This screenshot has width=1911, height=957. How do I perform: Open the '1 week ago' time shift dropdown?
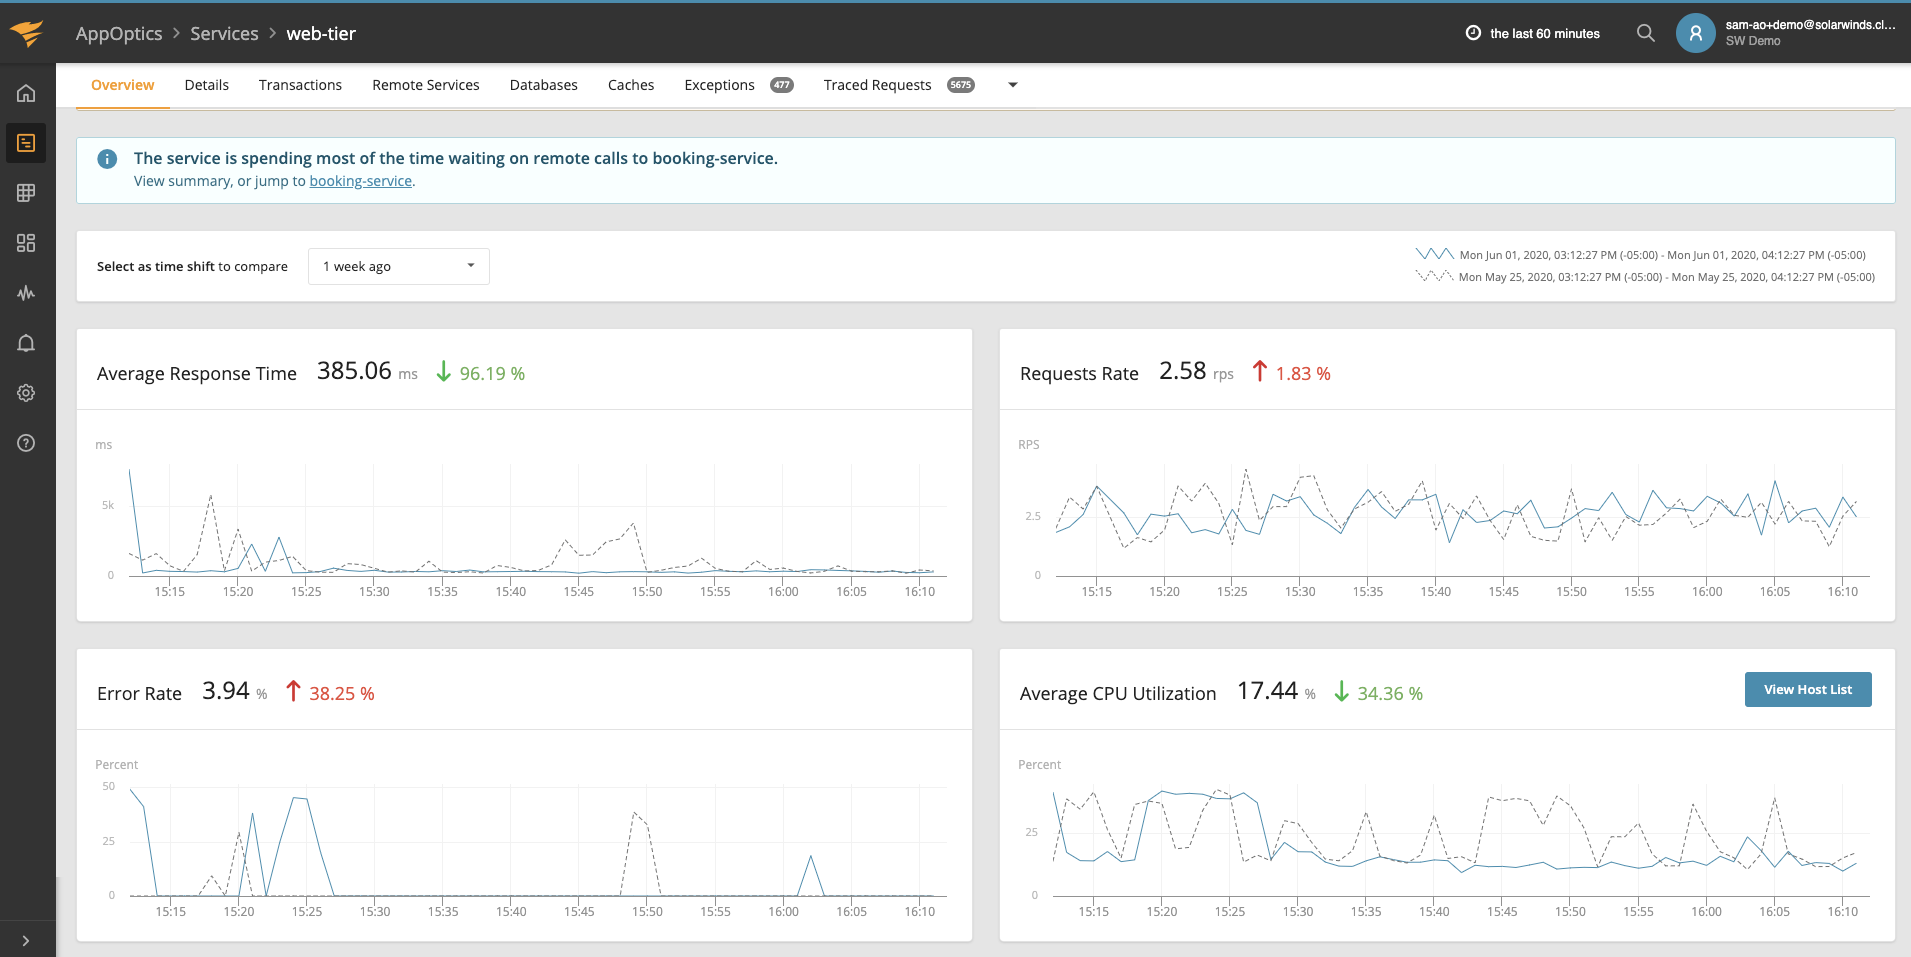pyautogui.click(x=398, y=266)
